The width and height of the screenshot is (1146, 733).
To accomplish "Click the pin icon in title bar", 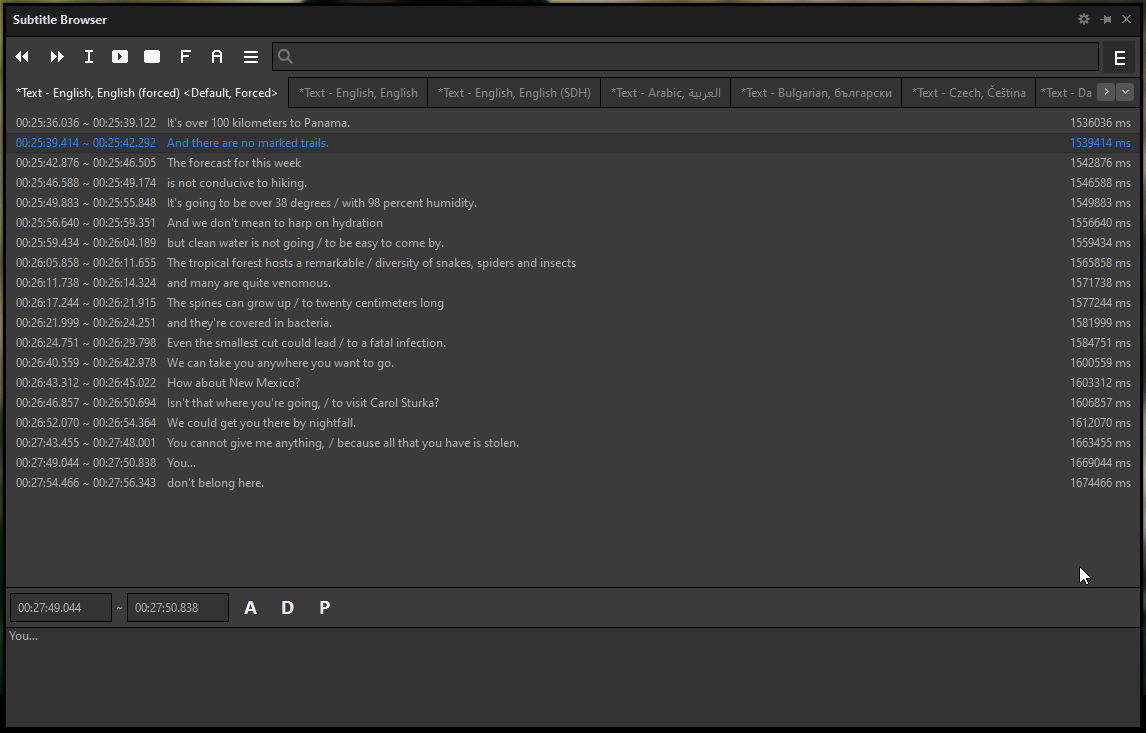I will click(1106, 19).
